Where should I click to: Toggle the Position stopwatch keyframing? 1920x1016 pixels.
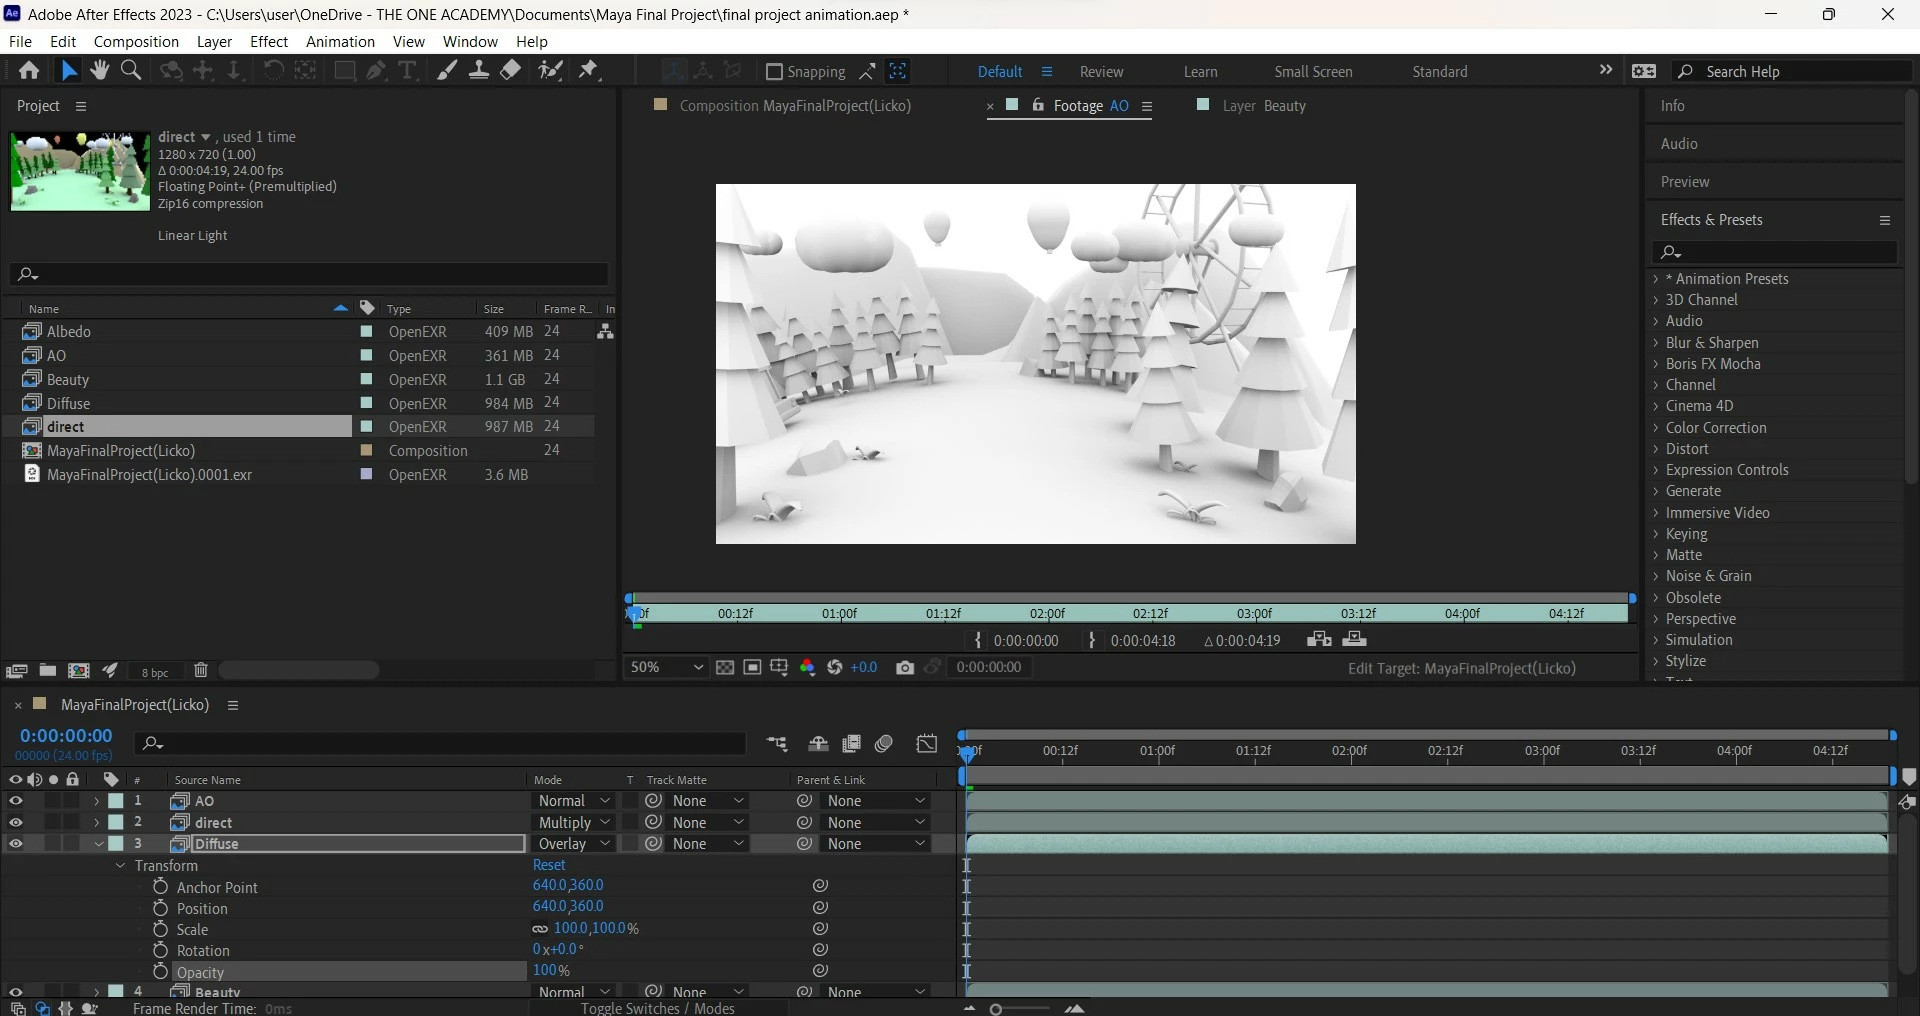[x=160, y=908]
